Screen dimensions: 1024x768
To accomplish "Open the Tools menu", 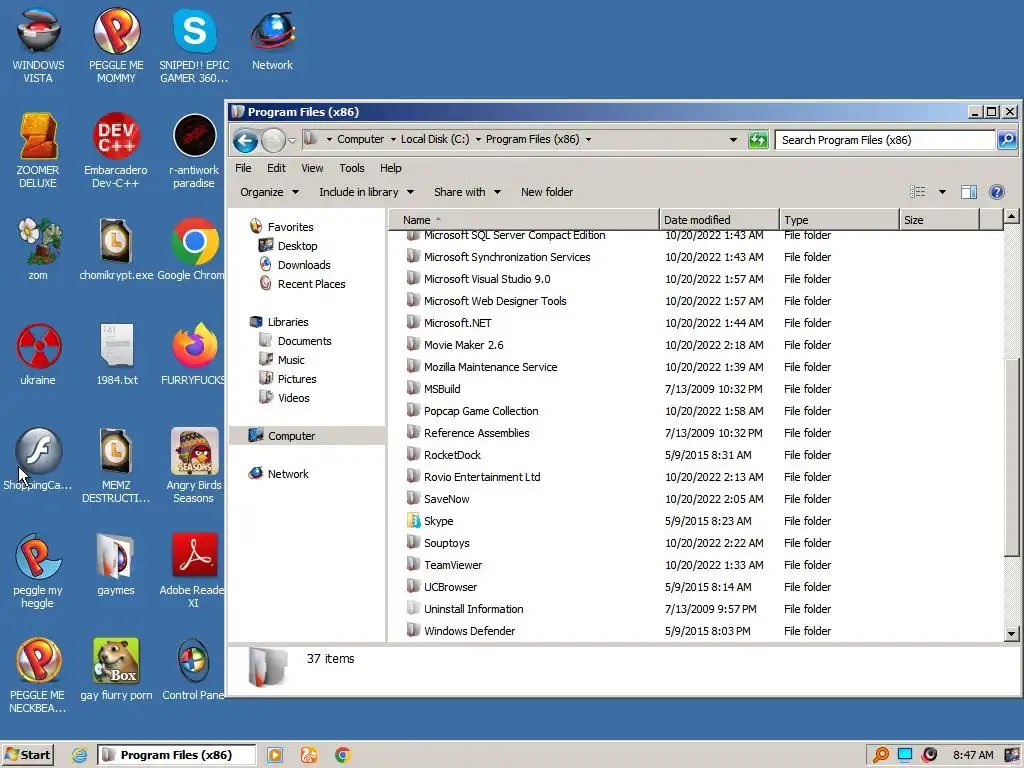I will tap(352, 168).
